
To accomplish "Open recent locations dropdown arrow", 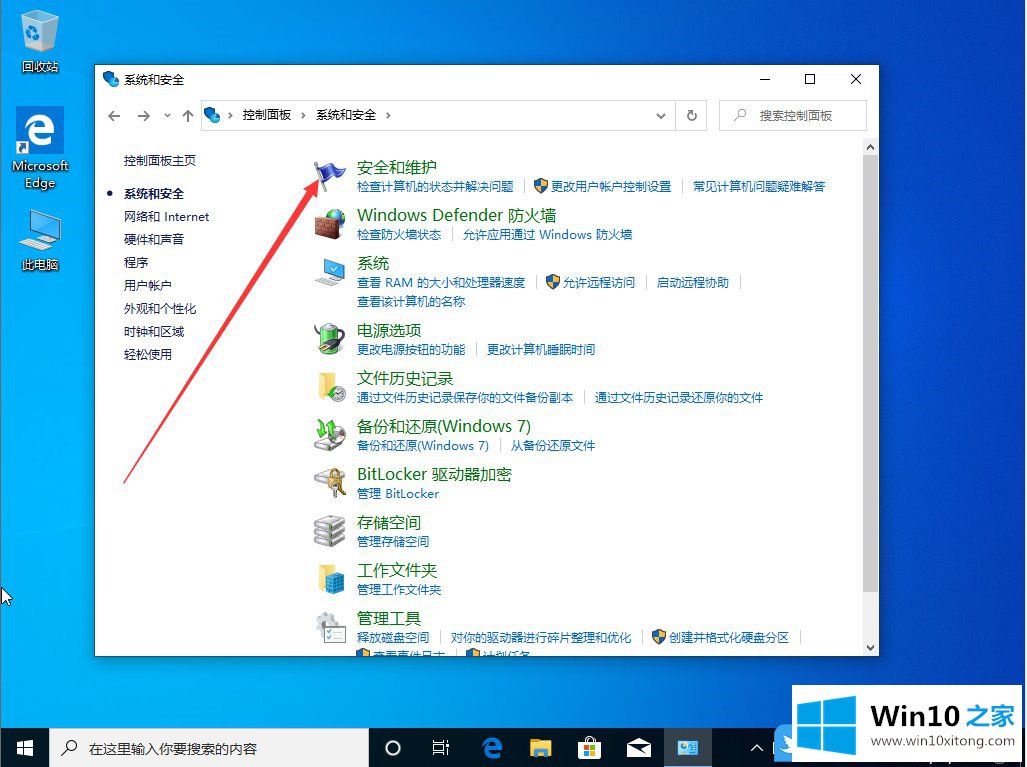I will [x=167, y=116].
